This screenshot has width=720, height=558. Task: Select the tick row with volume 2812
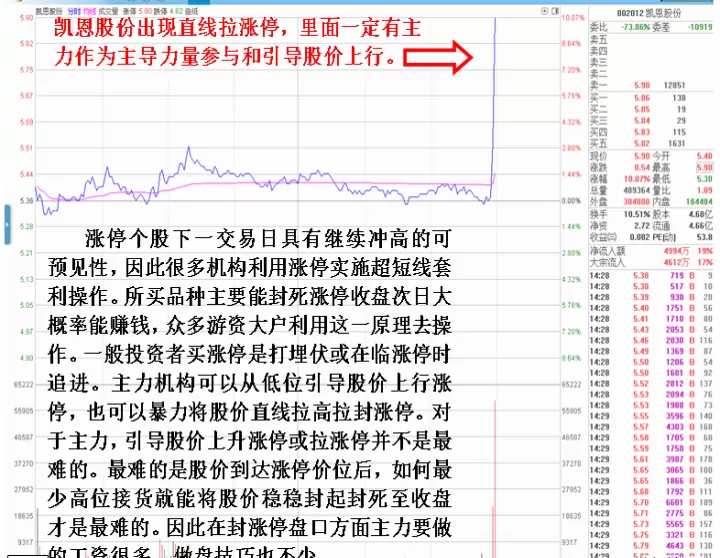(x=651, y=383)
